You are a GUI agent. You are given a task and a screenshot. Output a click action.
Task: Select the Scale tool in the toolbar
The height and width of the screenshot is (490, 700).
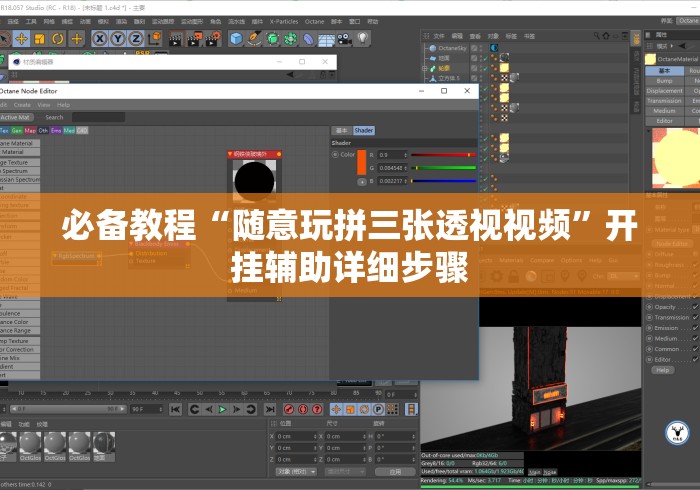click(40, 39)
